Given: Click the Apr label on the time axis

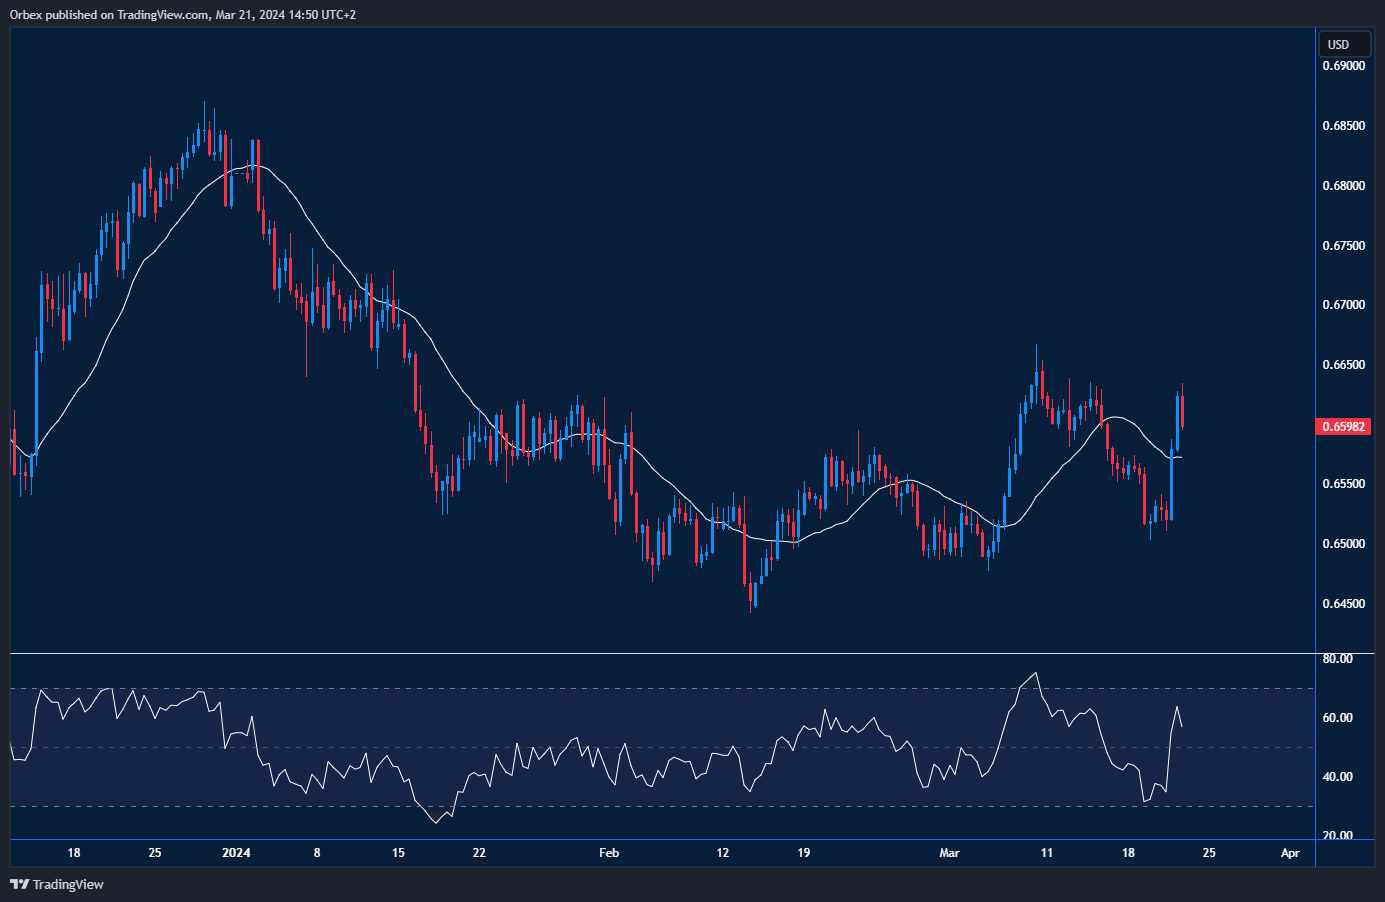Looking at the screenshot, I should point(1290,853).
